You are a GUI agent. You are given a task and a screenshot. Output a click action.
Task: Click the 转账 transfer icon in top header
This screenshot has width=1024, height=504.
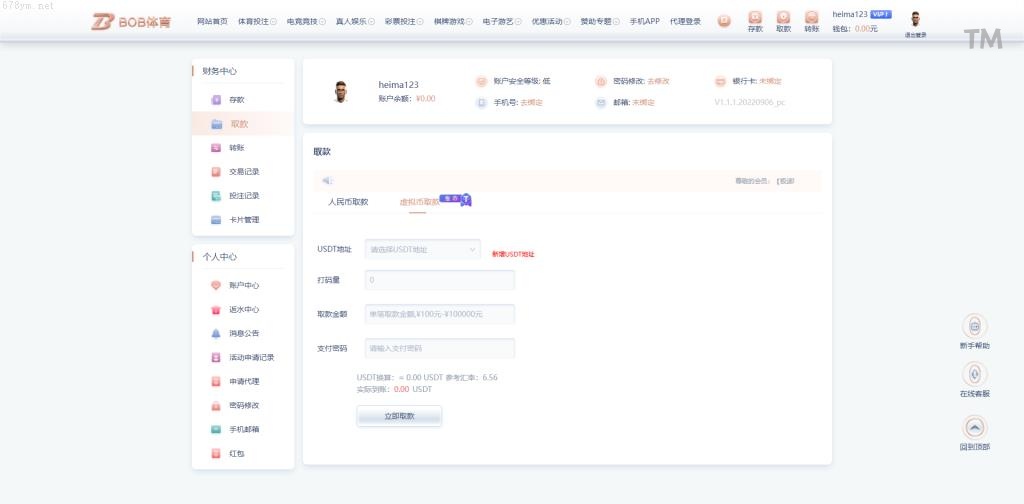click(x=811, y=18)
